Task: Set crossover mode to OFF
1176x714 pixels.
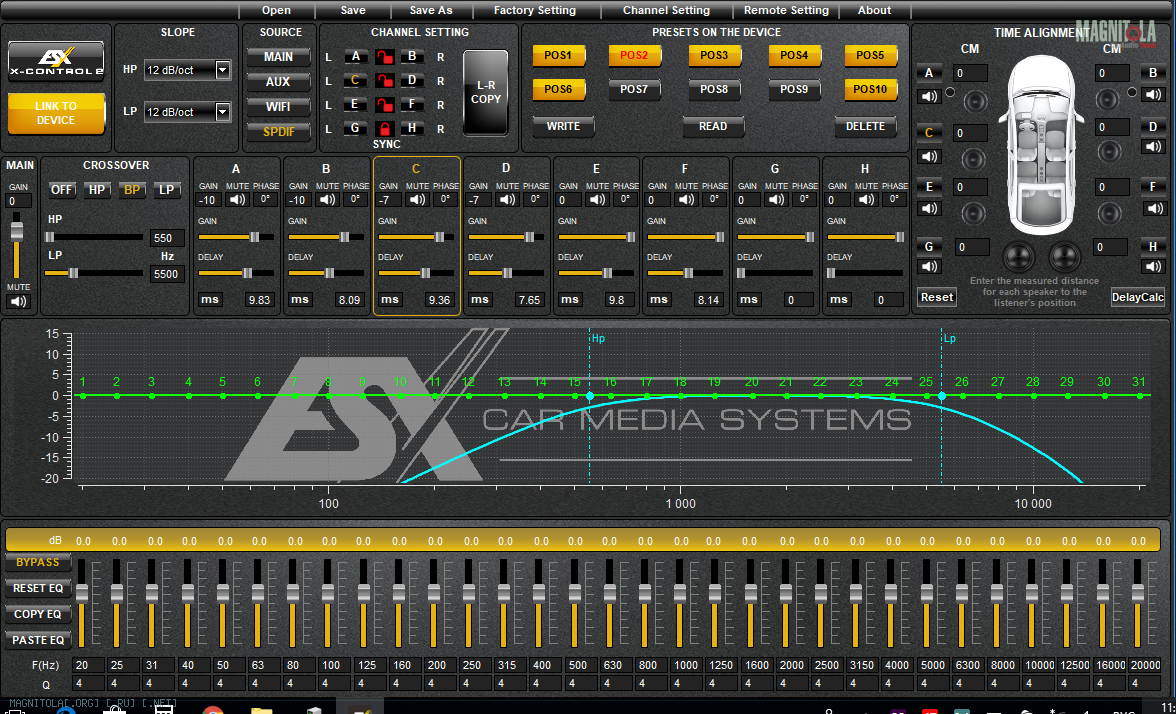Action: point(62,190)
